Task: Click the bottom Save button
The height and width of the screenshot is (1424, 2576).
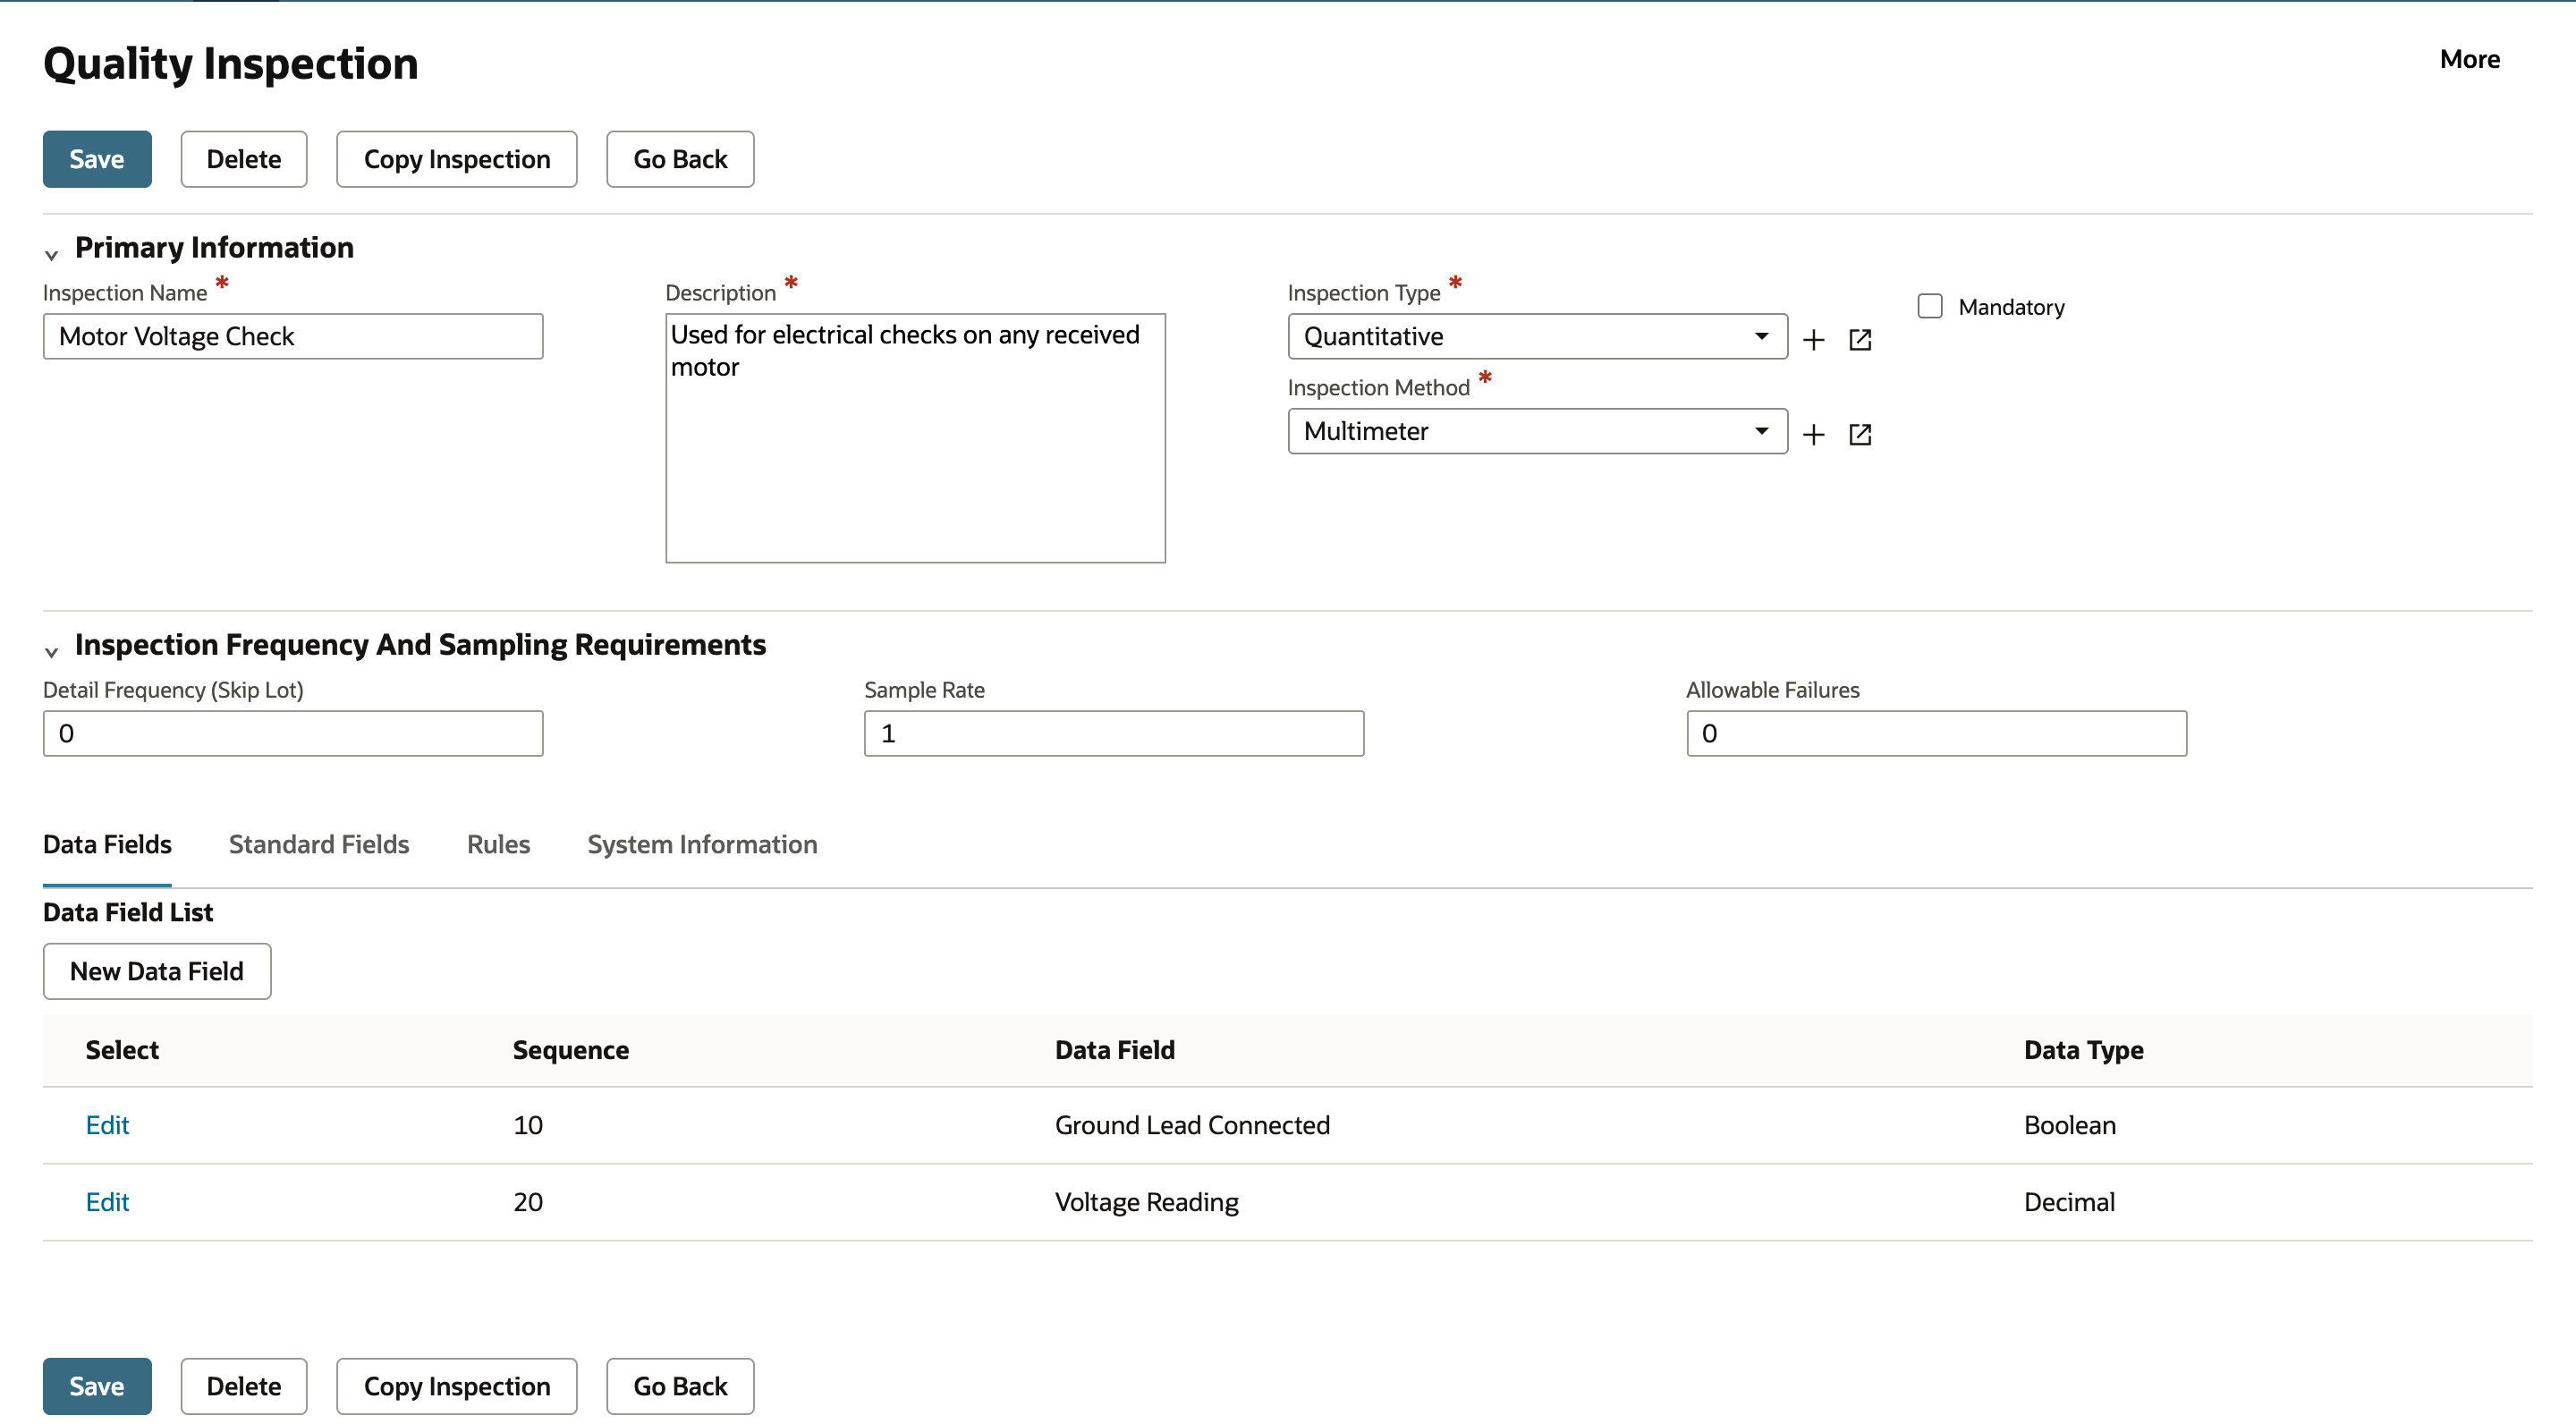Action: [x=97, y=1386]
